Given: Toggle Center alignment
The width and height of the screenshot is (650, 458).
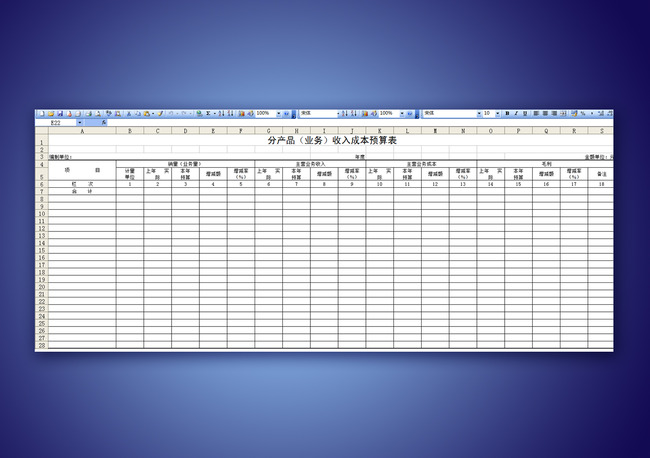Looking at the screenshot, I should [545, 114].
